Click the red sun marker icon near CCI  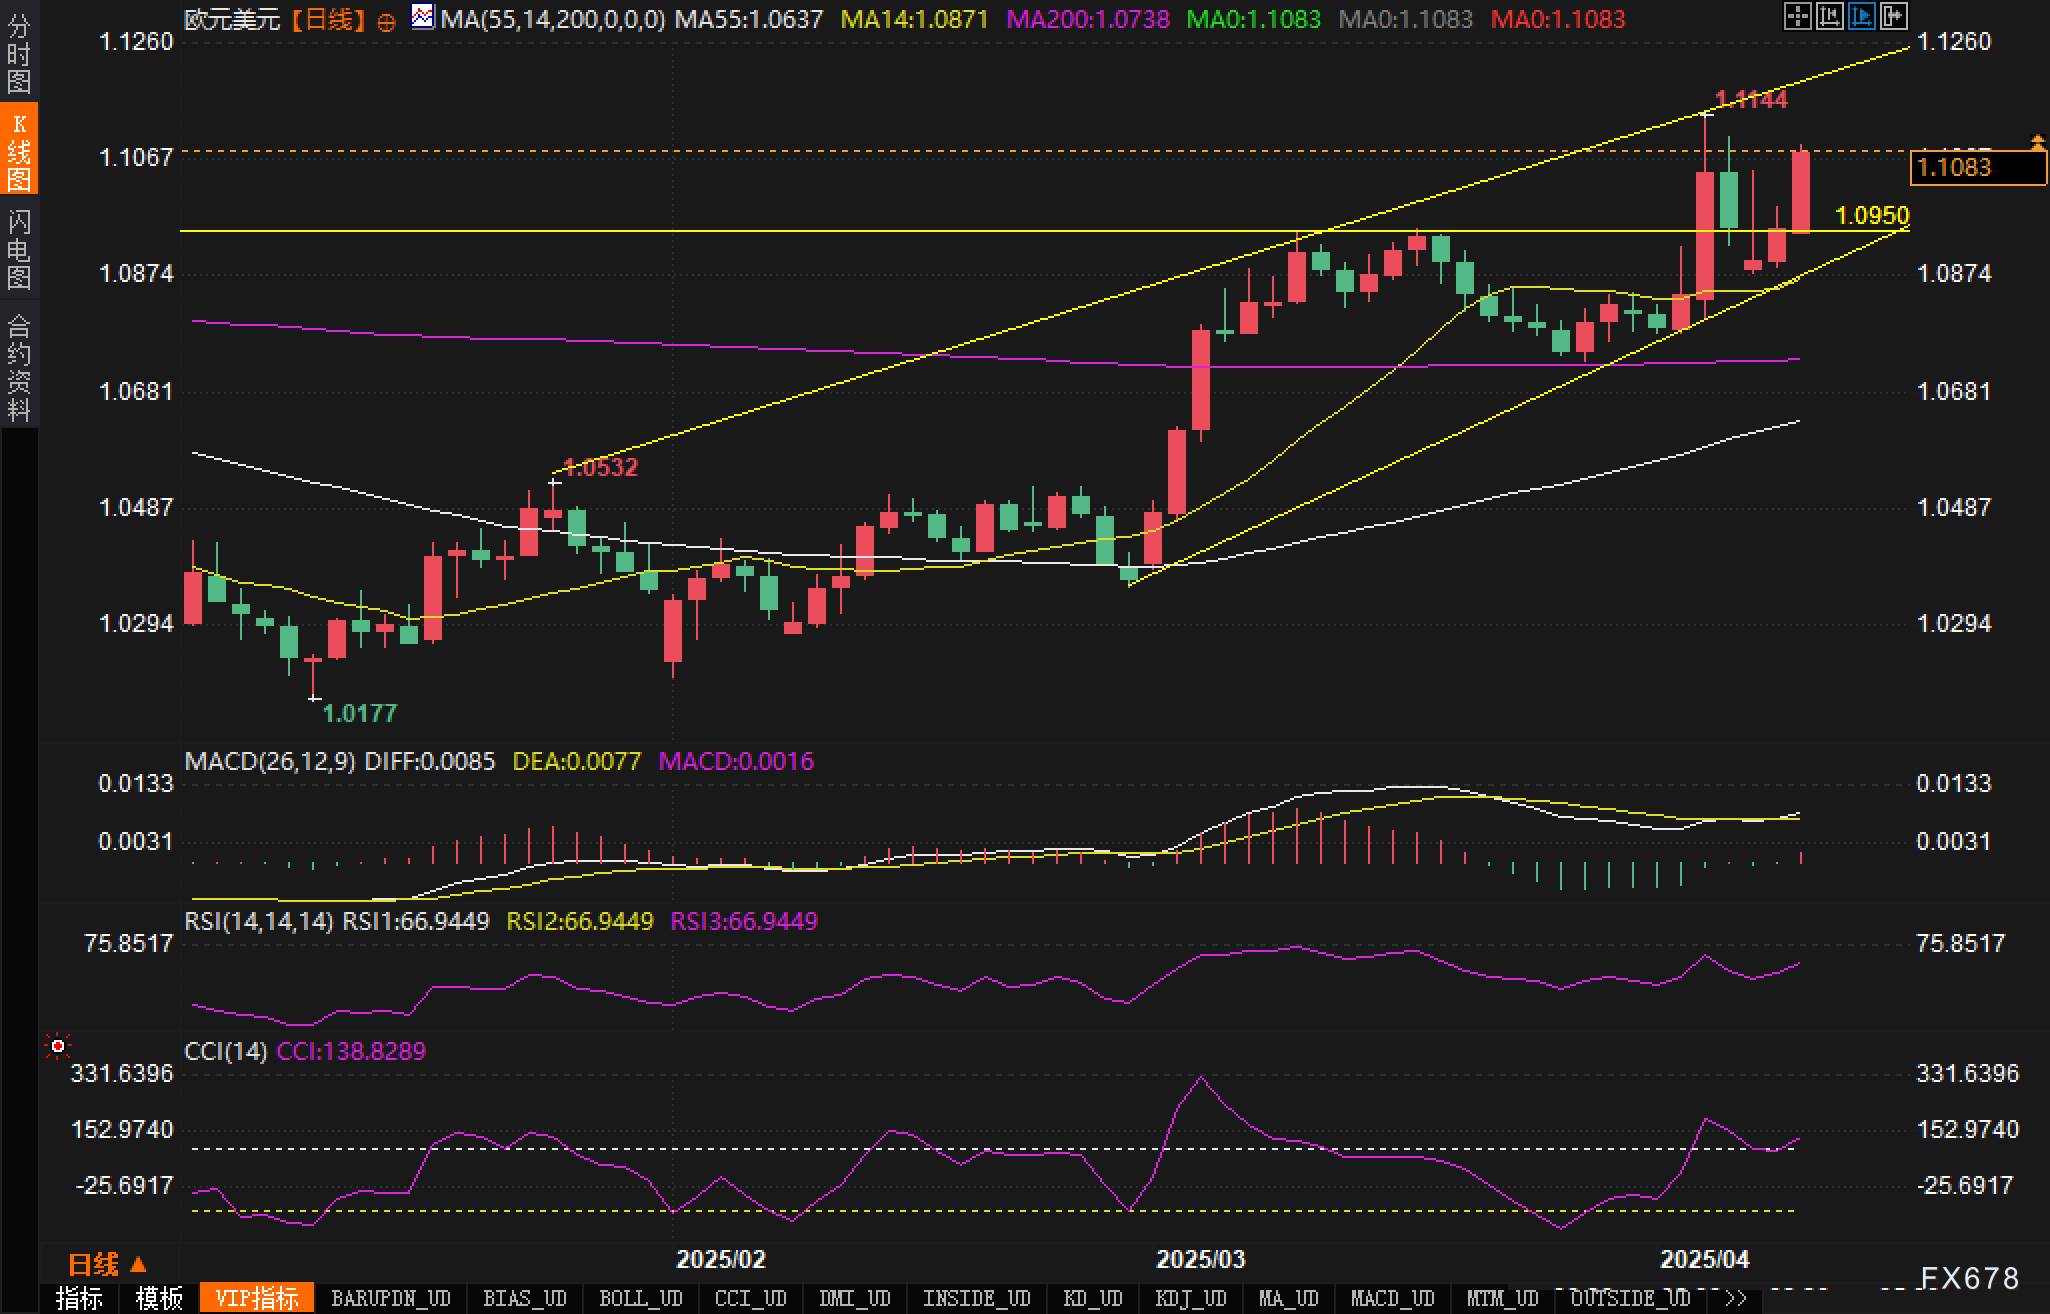[58, 1046]
